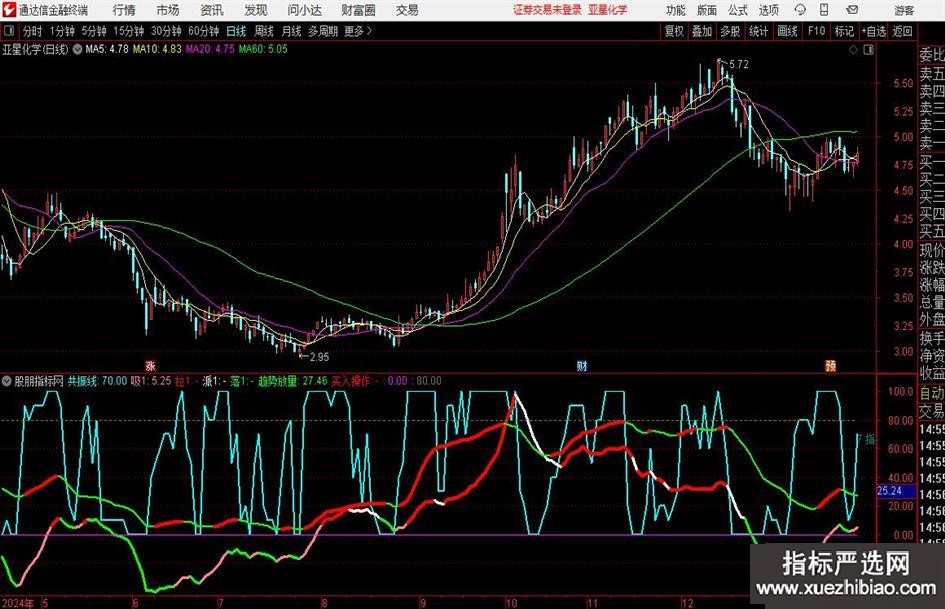Image resolution: width=945 pixels, height=609 pixels.
Task: Open F10 company info
Action: point(816,31)
